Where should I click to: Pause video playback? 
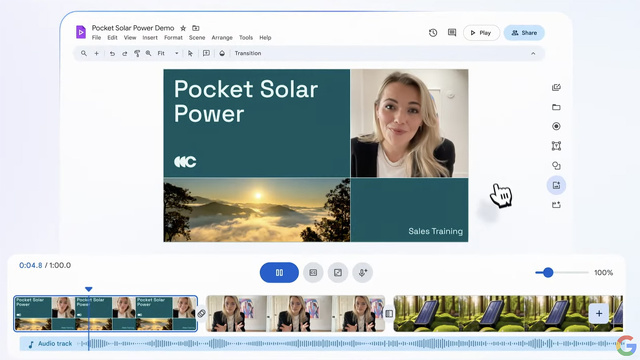[279, 273]
